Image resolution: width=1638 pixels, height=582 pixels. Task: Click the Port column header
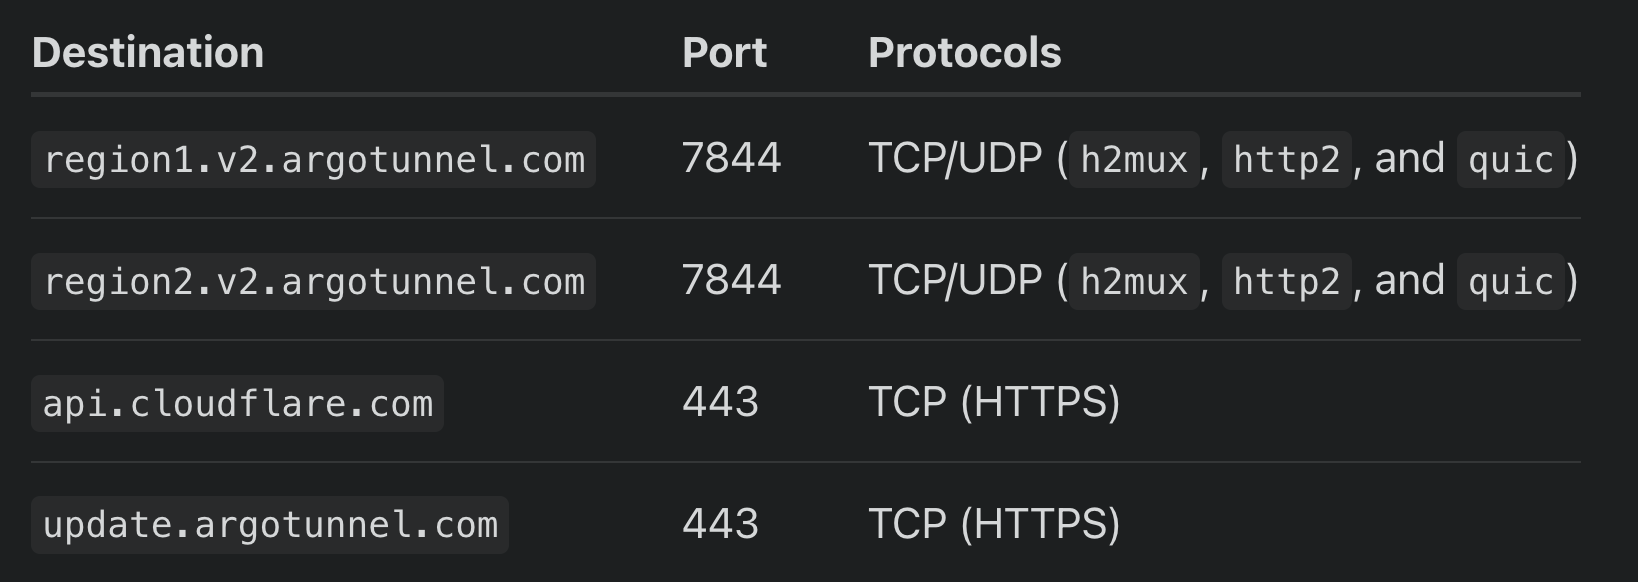tap(724, 53)
